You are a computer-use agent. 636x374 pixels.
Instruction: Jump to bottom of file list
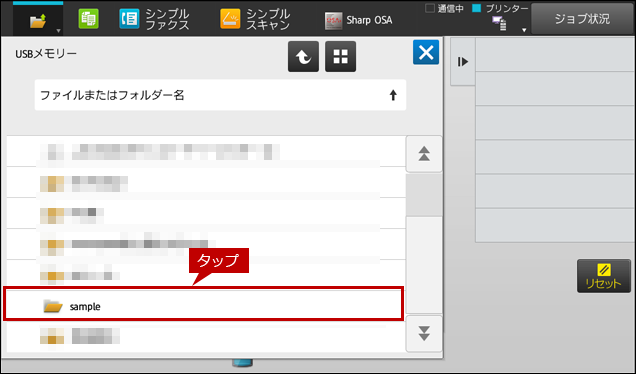[x=424, y=333]
